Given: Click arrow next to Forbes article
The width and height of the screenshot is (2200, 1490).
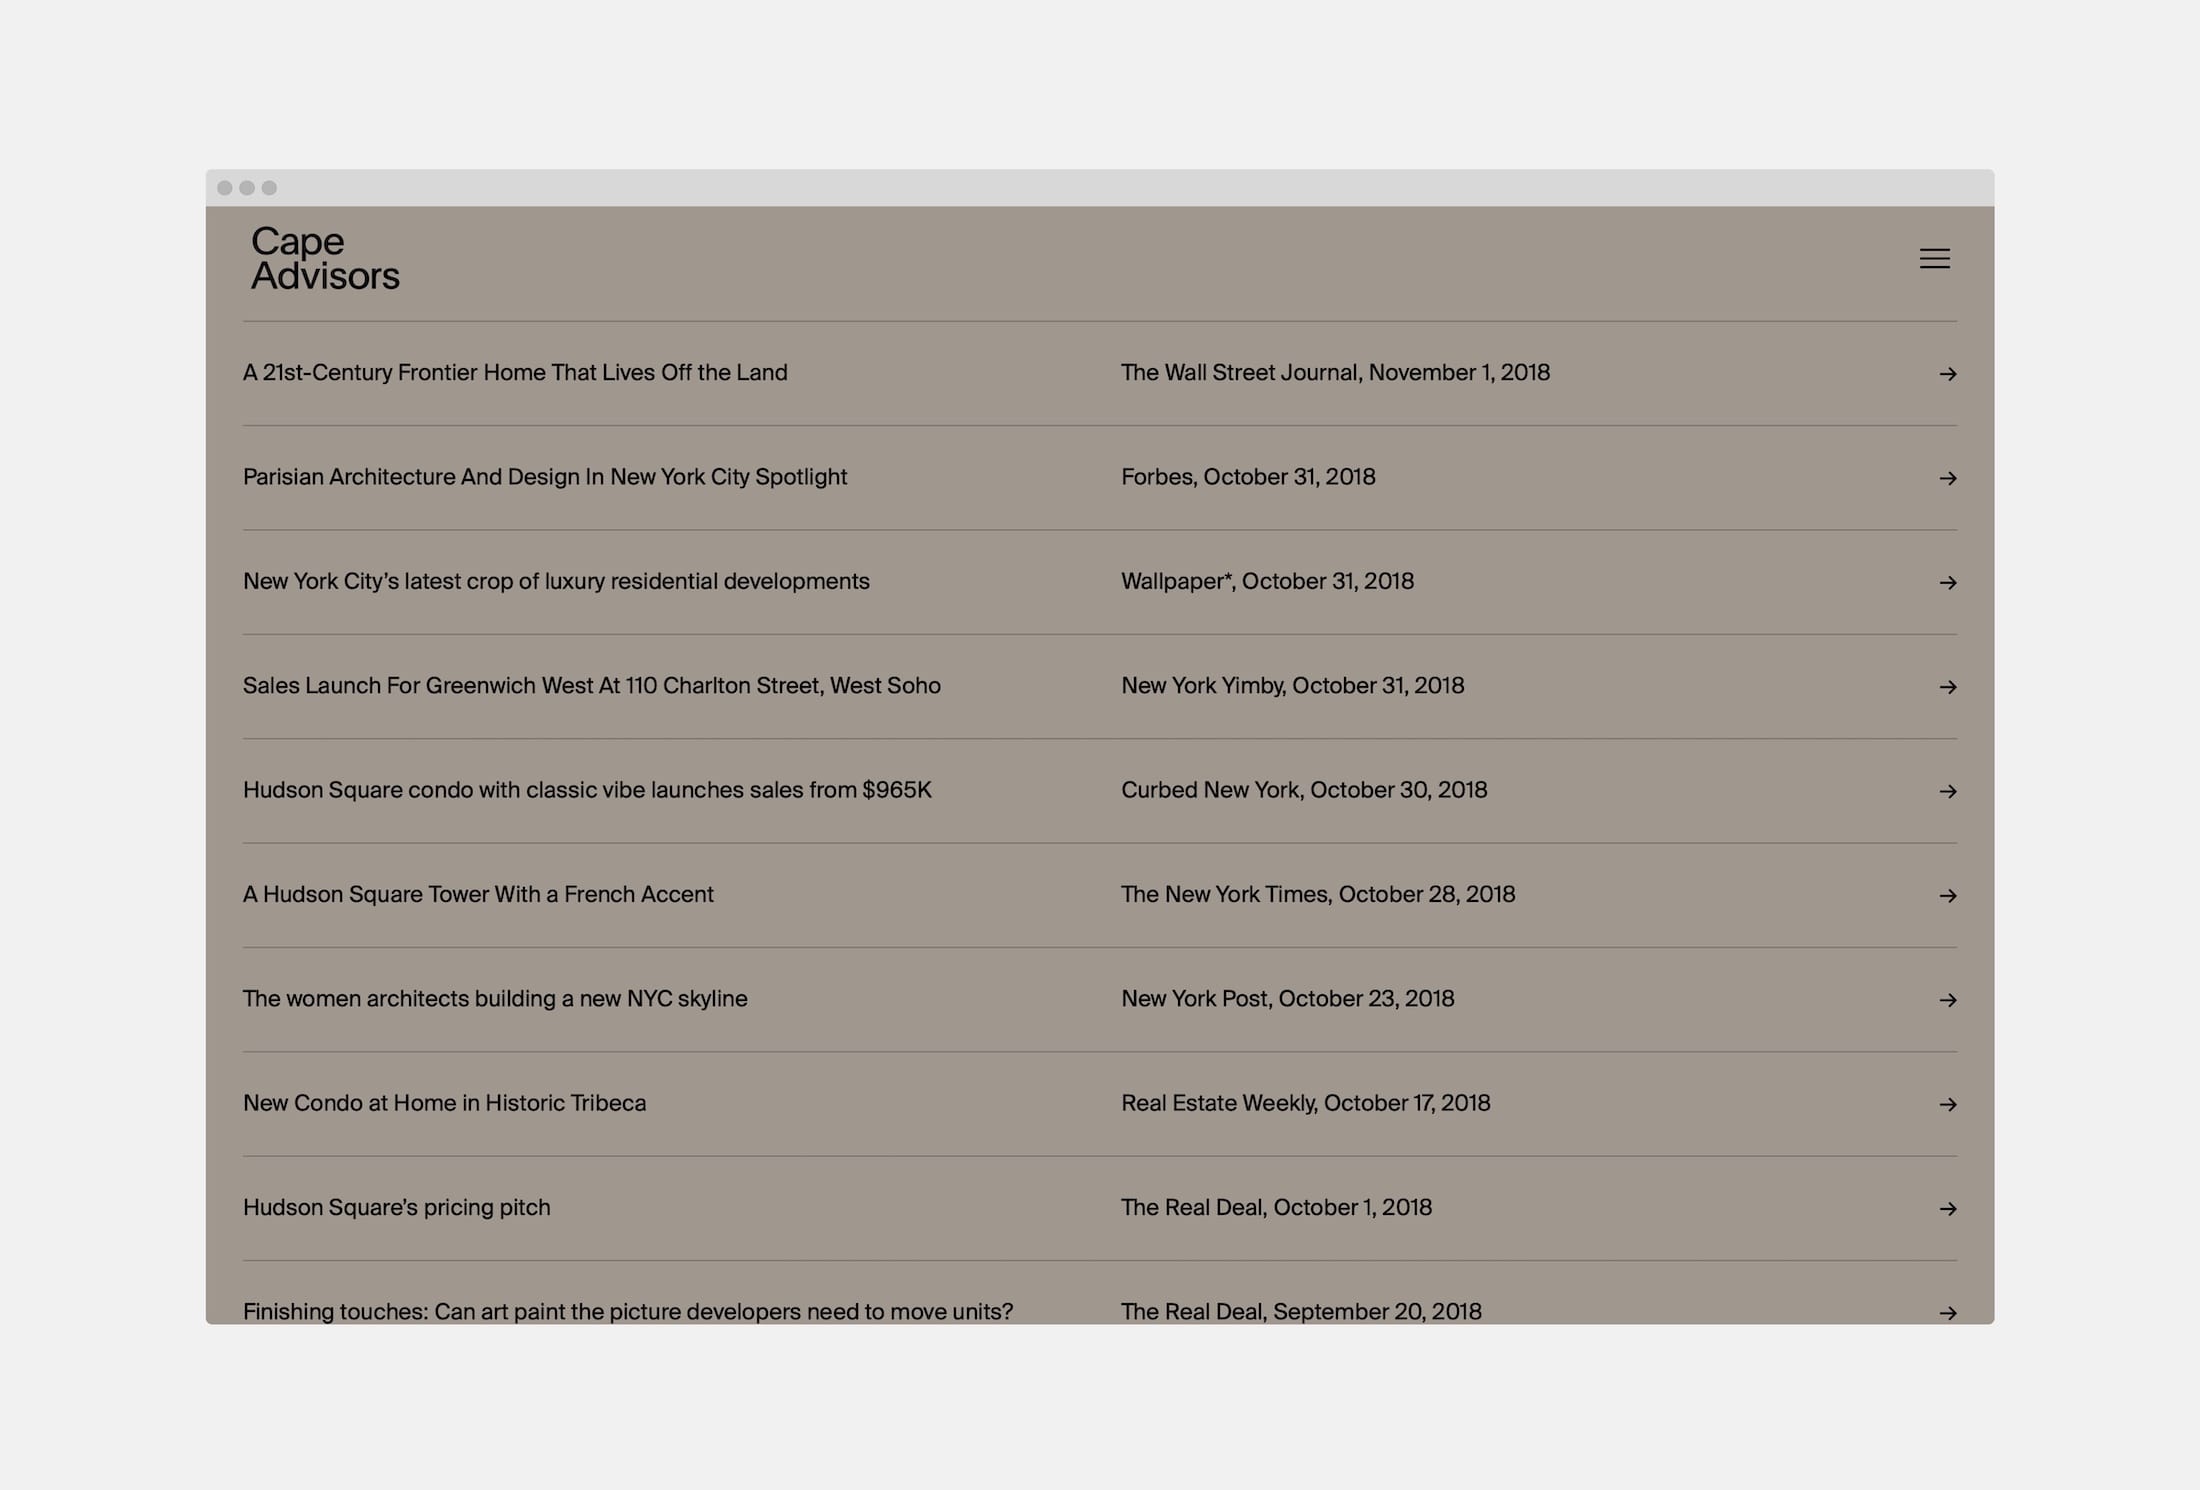Looking at the screenshot, I should 1947,478.
